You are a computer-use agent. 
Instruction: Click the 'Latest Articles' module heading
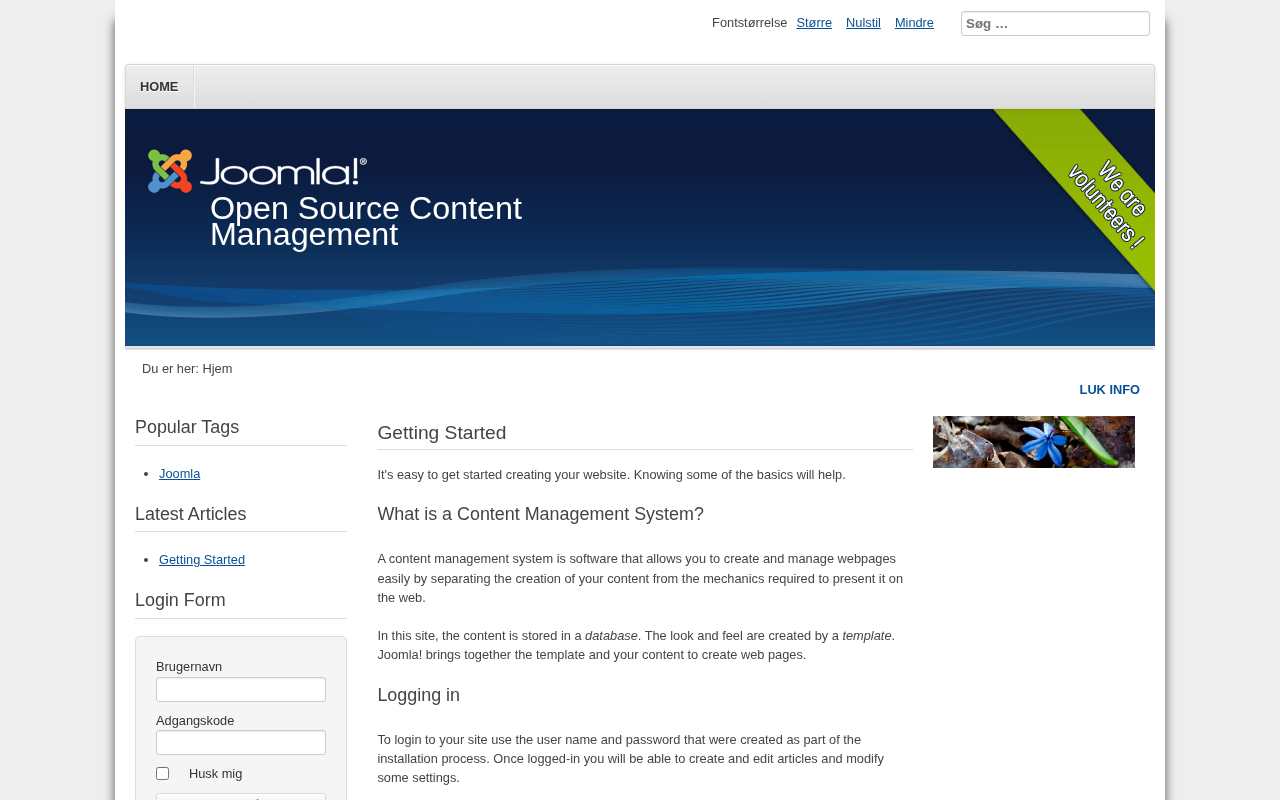(x=191, y=514)
